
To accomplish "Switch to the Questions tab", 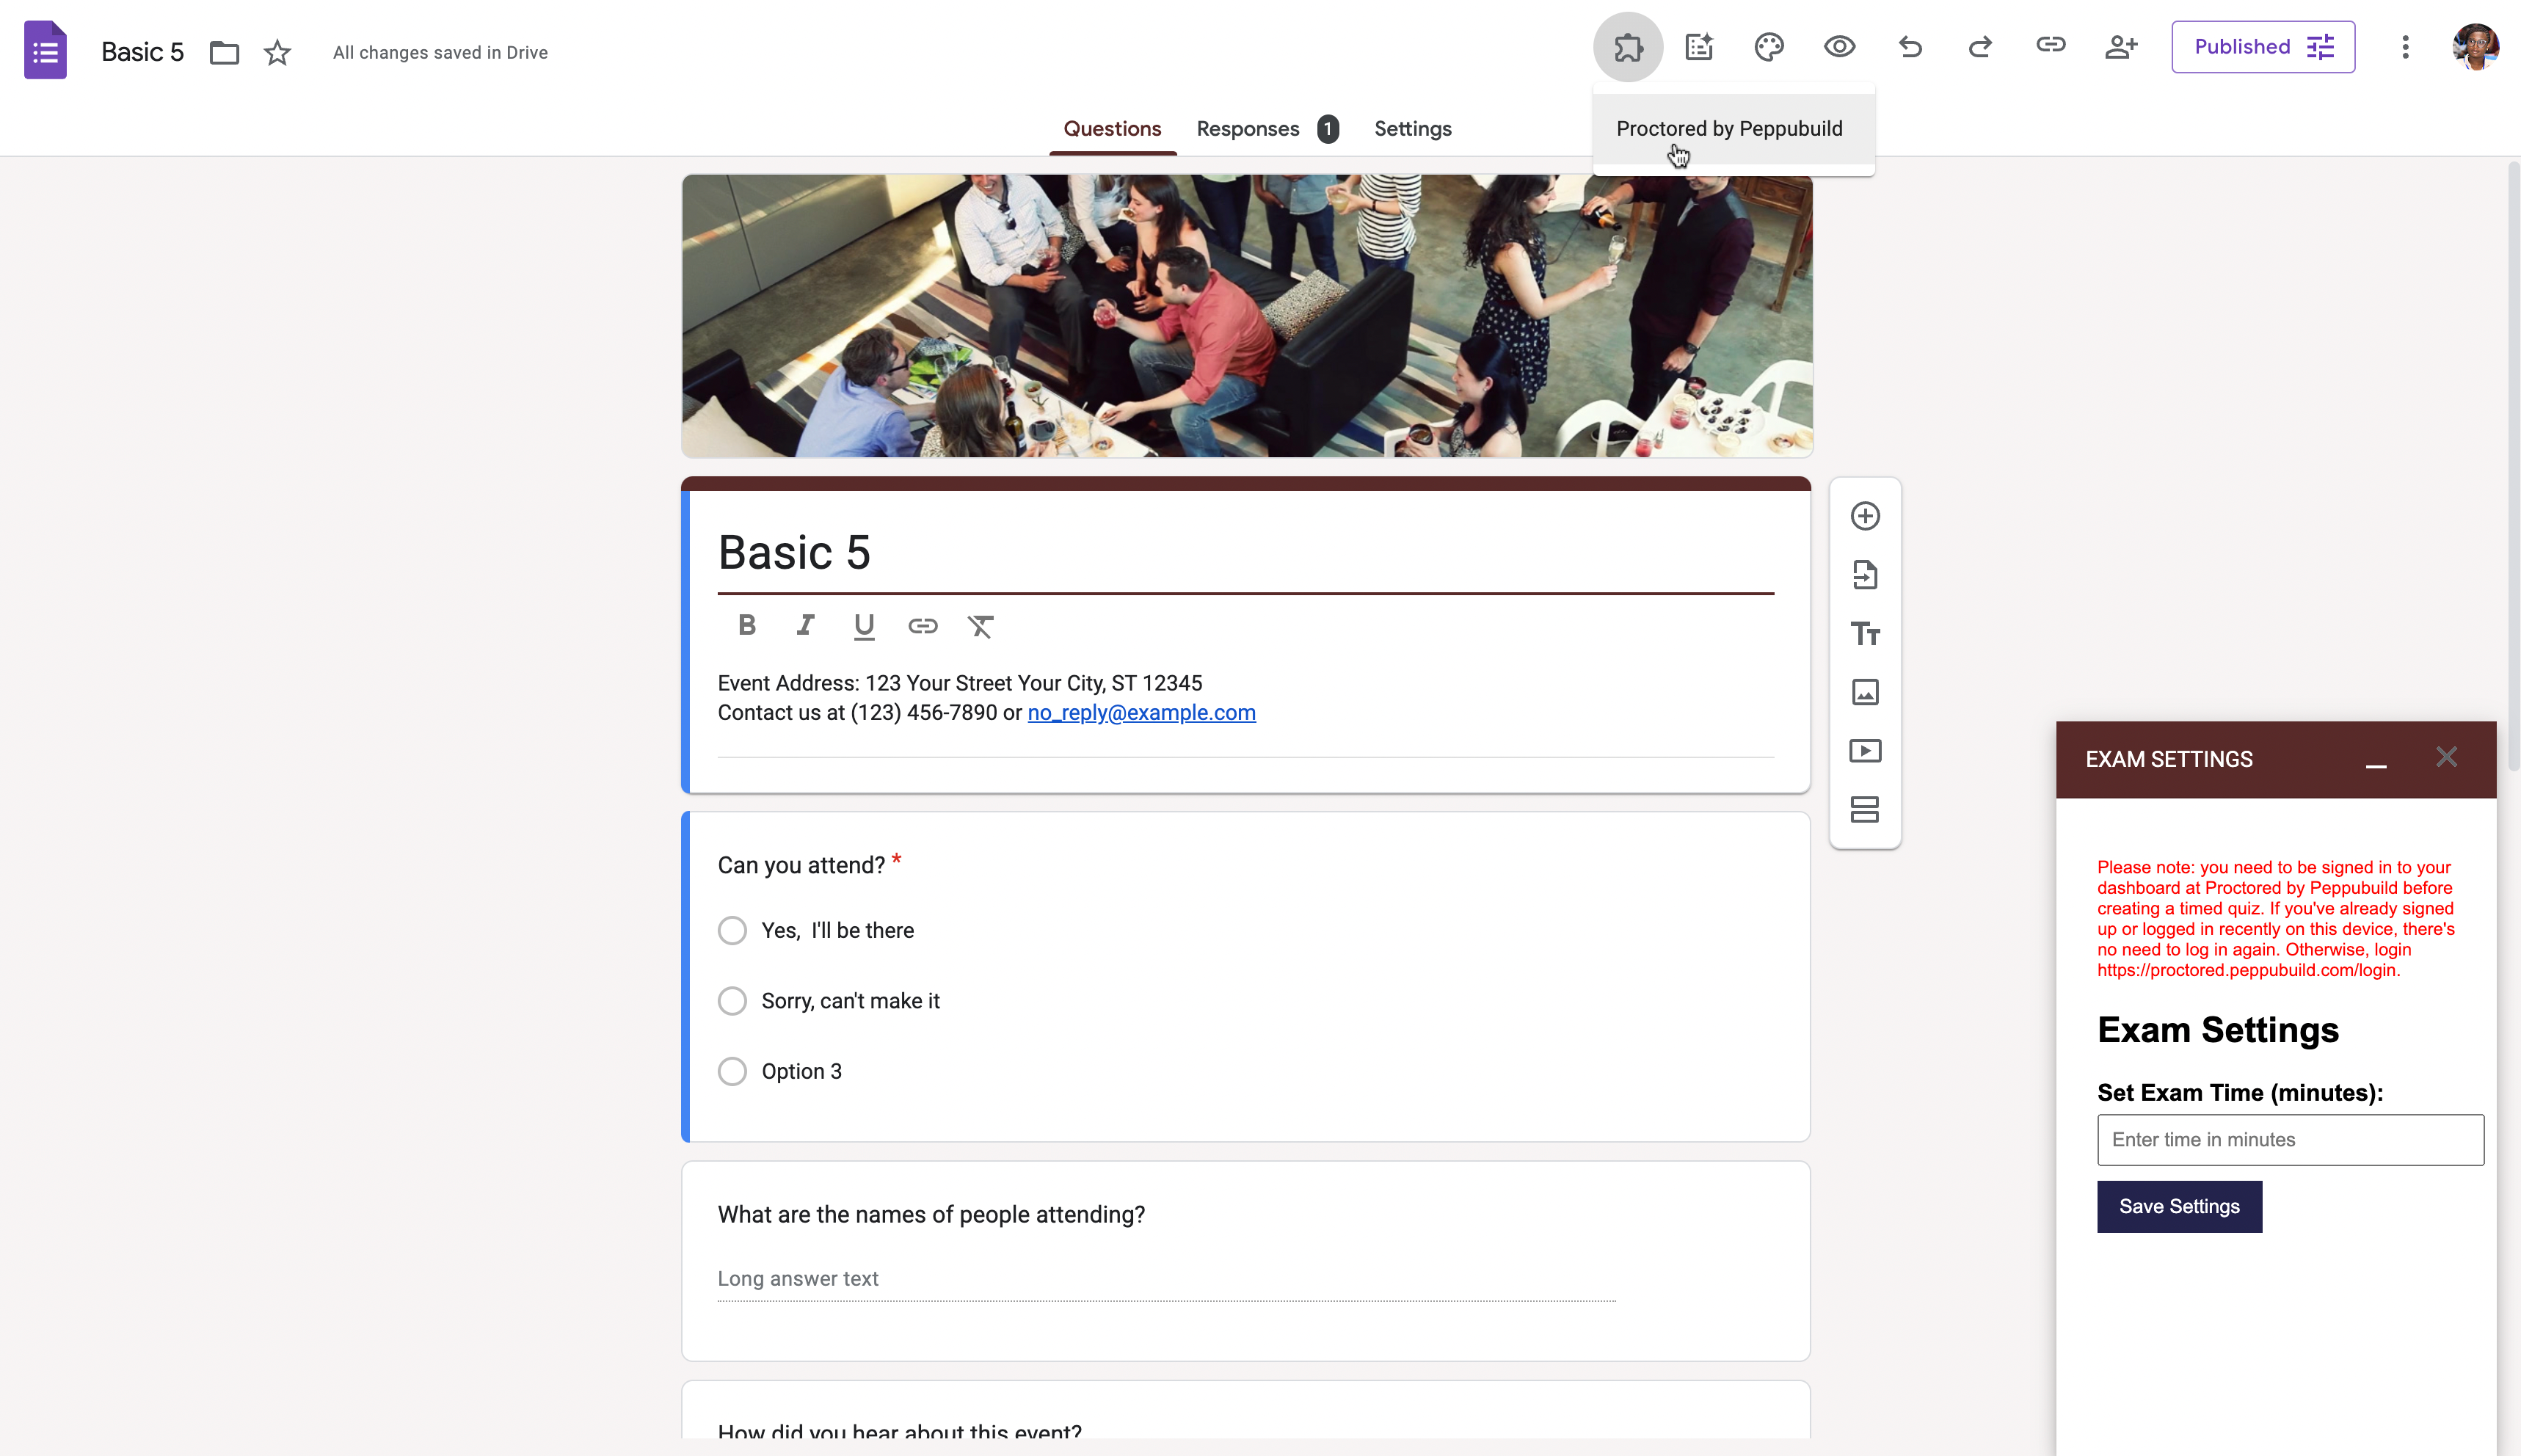I will [1112, 129].
